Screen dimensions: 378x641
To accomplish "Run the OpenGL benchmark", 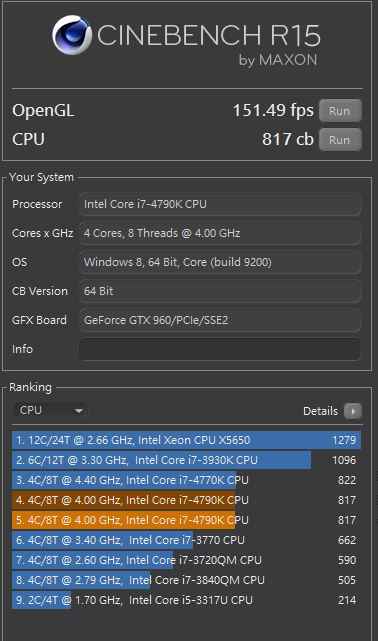I will 340,111.
